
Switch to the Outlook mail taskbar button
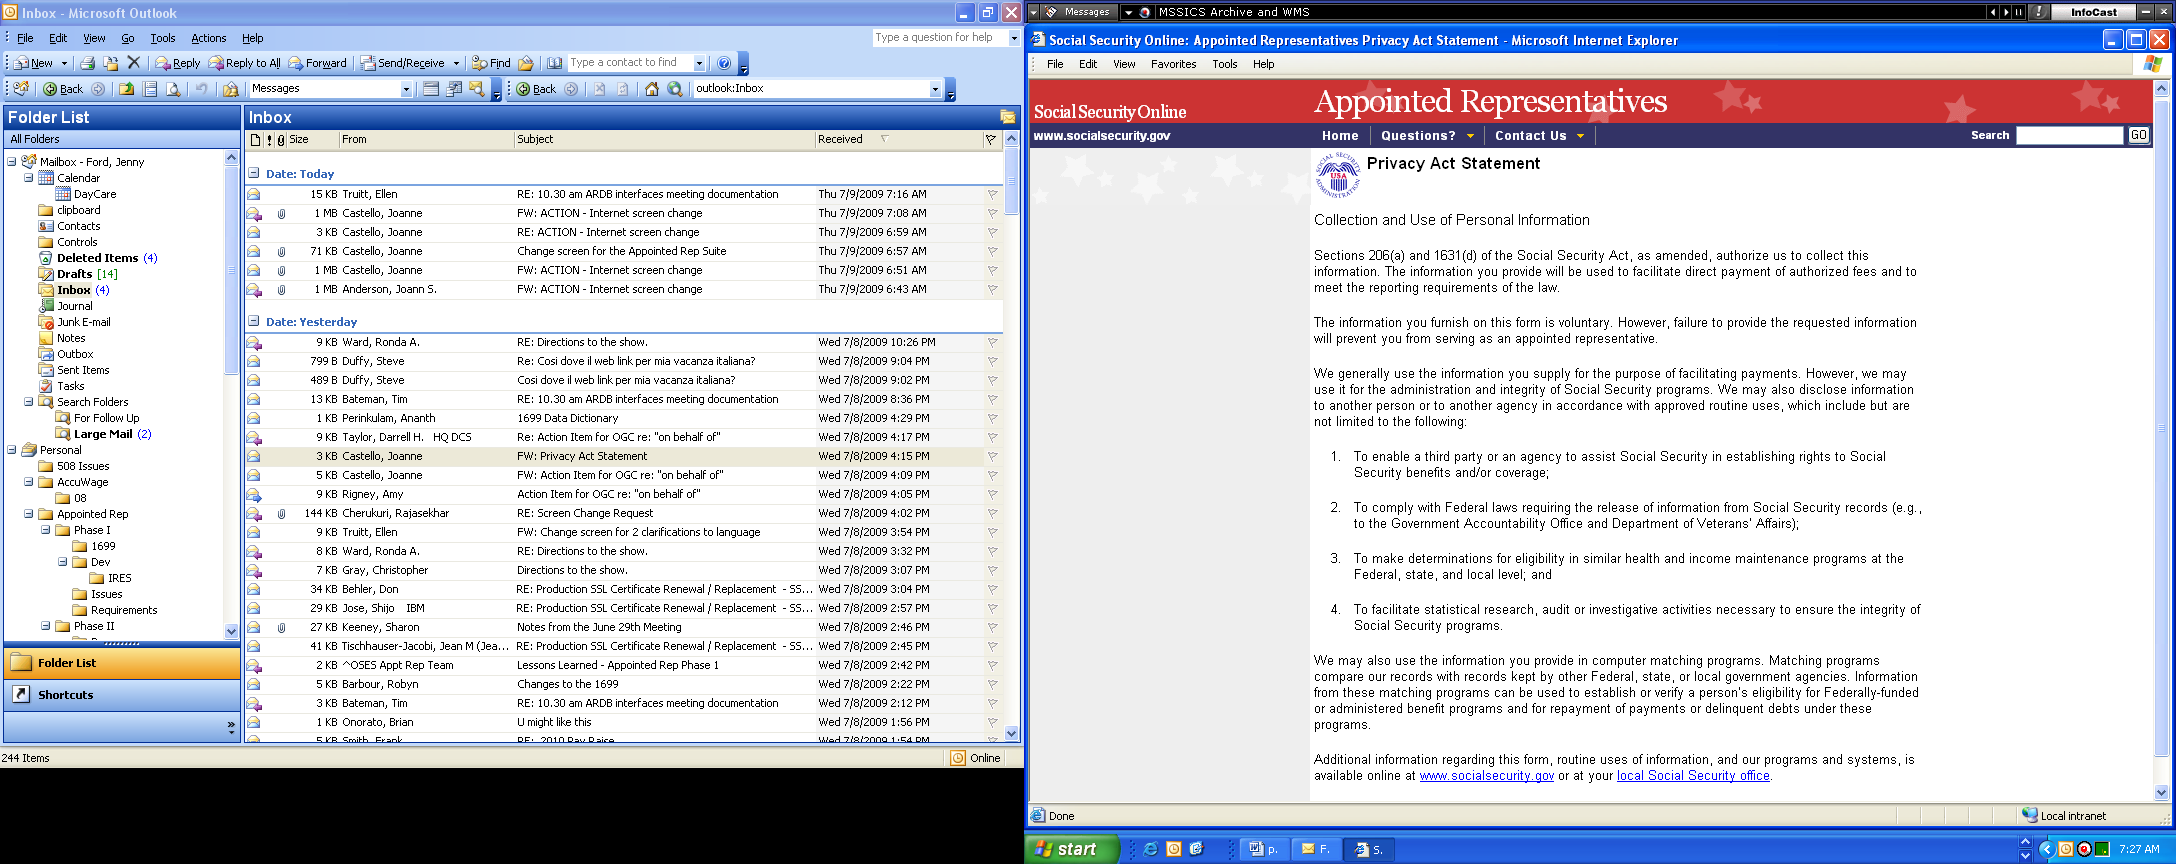click(1315, 849)
